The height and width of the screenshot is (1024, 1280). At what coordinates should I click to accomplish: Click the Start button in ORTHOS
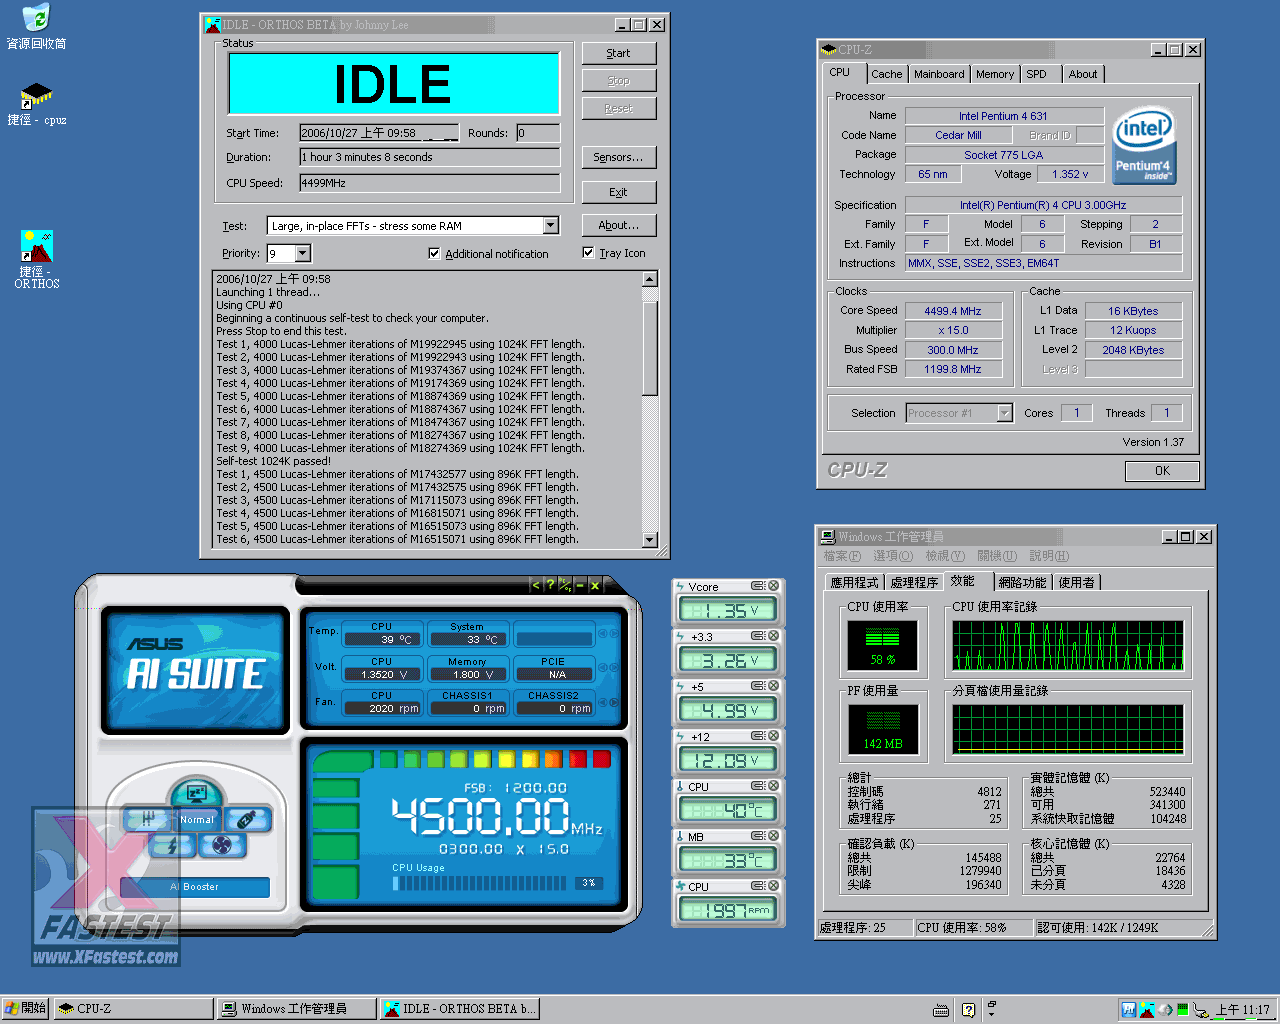(x=619, y=54)
